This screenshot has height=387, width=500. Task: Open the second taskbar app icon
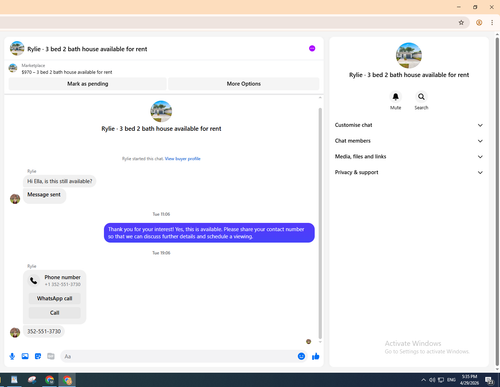[32, 380]
